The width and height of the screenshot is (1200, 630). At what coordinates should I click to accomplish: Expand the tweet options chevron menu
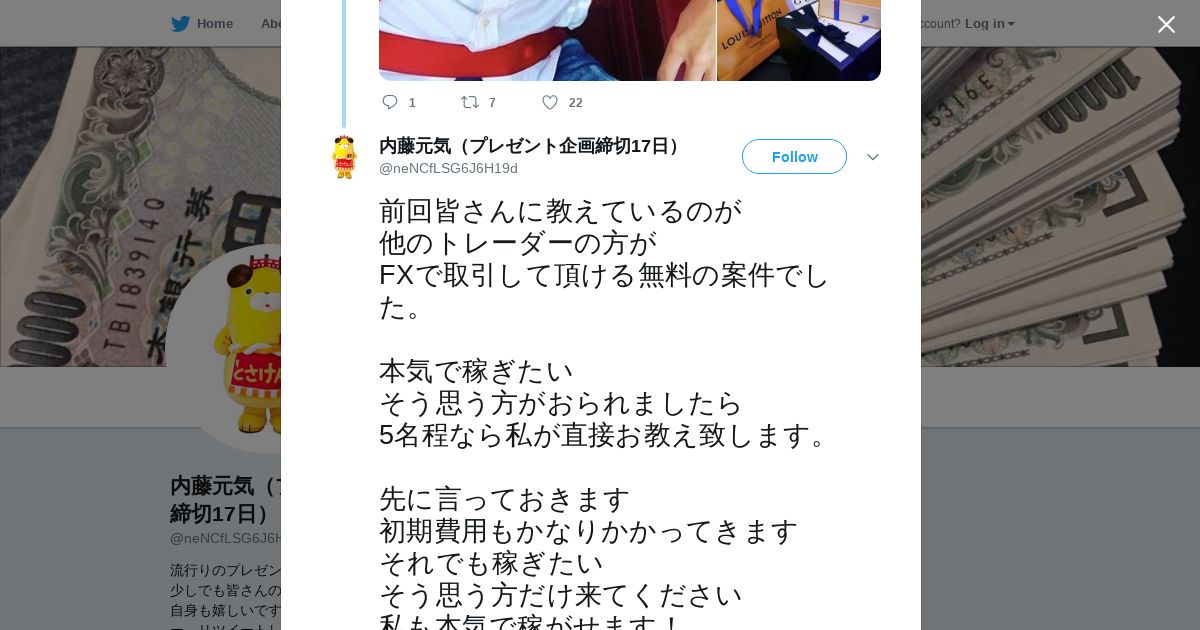click(x=873, y=157)
